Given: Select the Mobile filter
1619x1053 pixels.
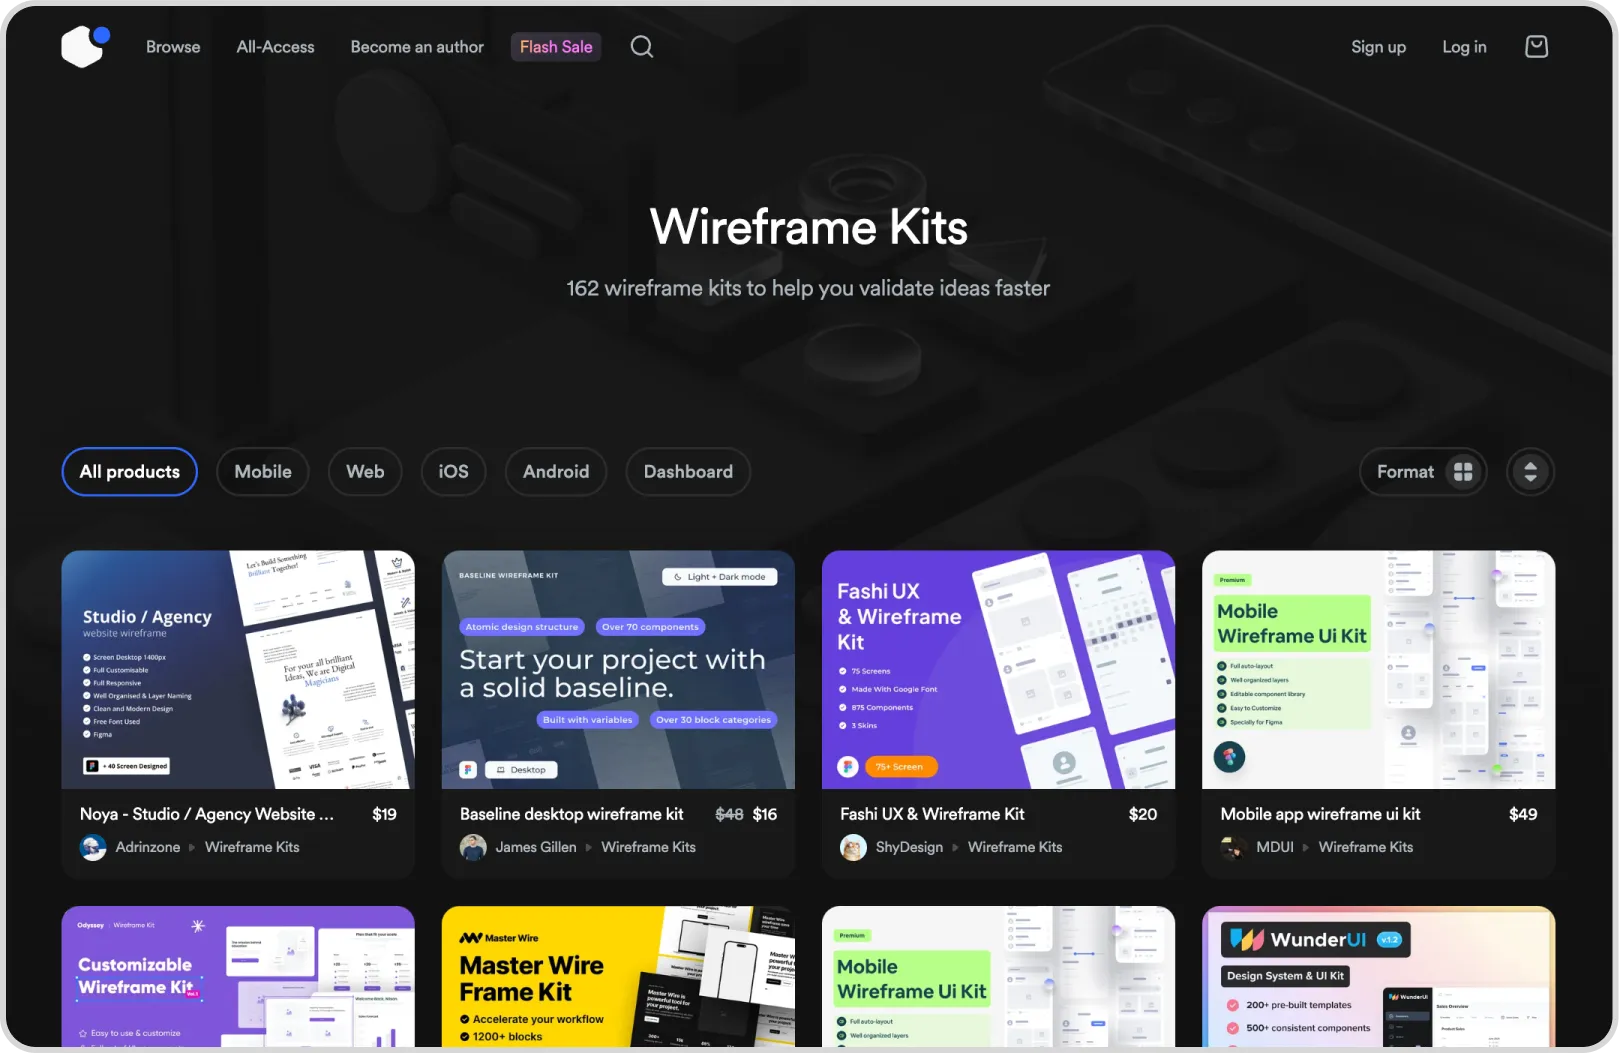Looking at the screenshot, I should point(263,472).
